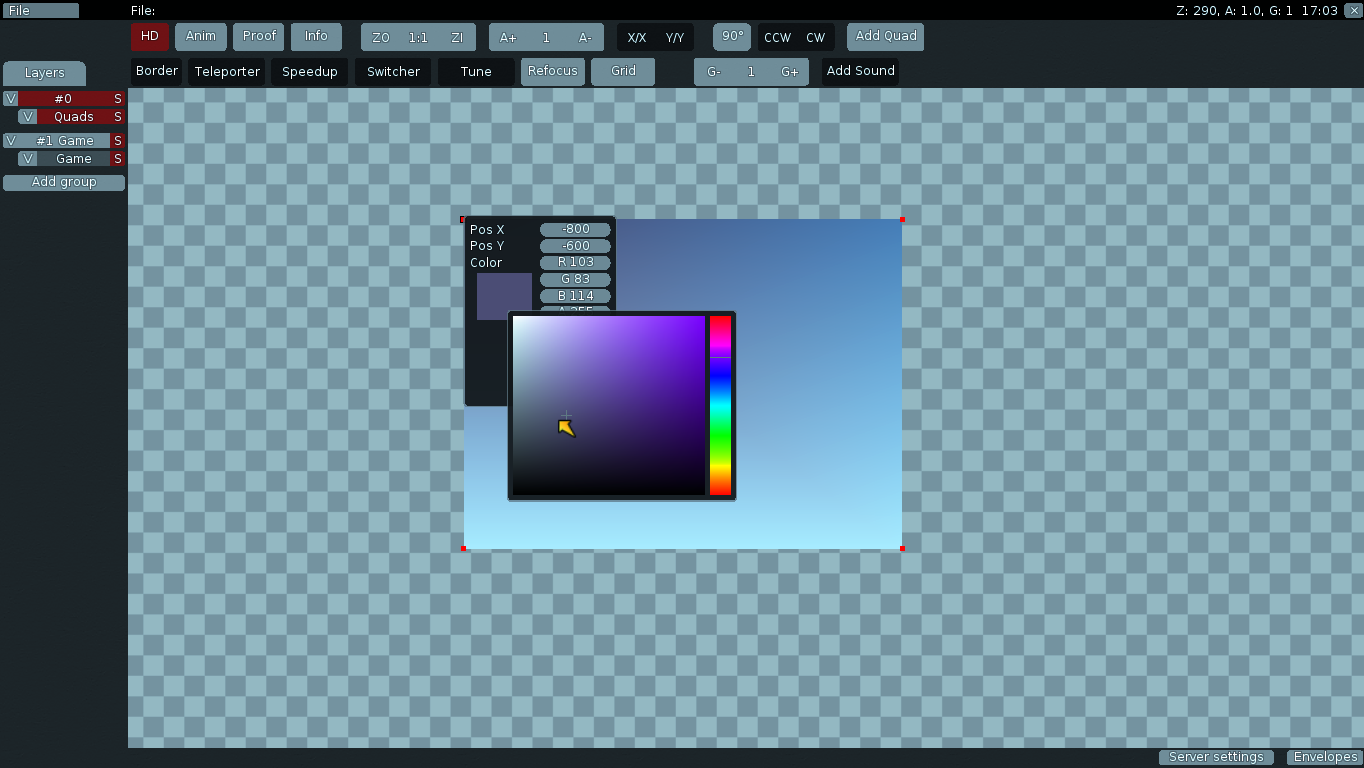Flip horizontally with the X/X button
Viewport: 1364px width, 768px height.
pos(636,38)
